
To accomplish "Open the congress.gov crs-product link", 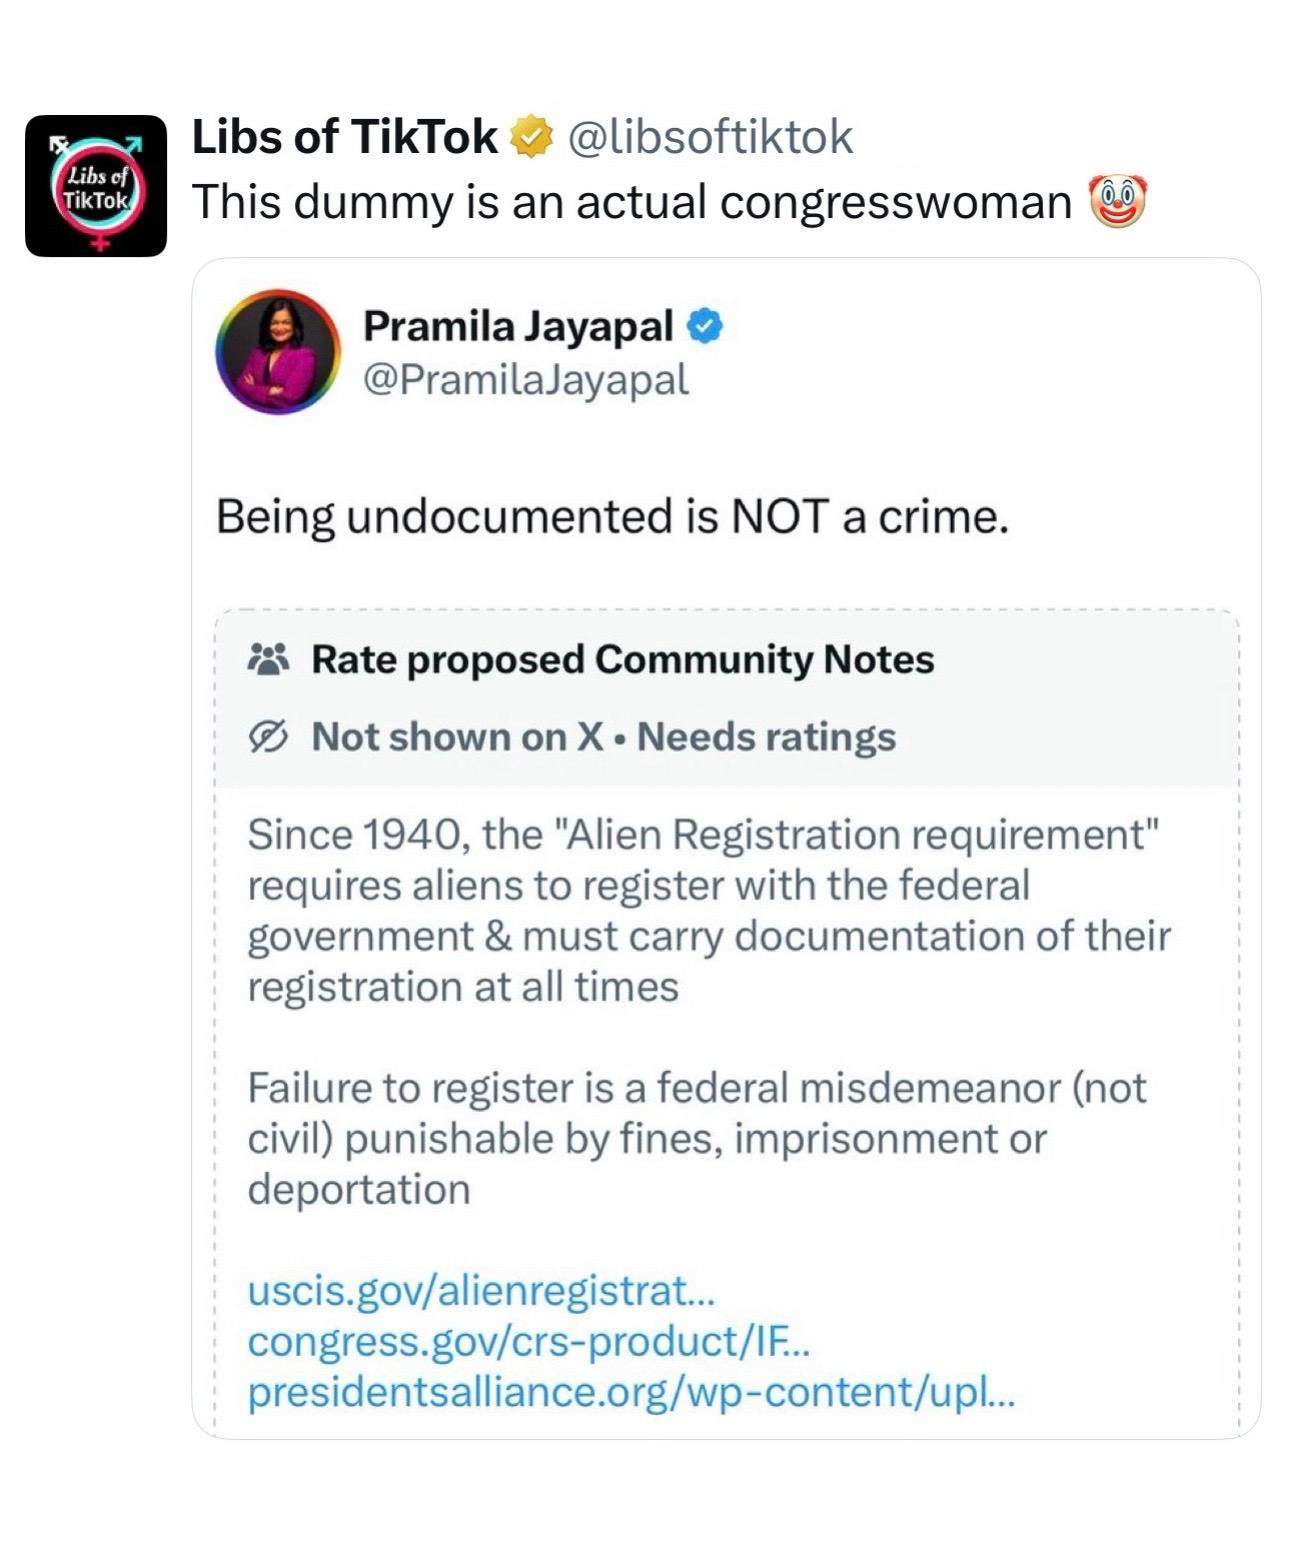I will [x=528, y=1341].
